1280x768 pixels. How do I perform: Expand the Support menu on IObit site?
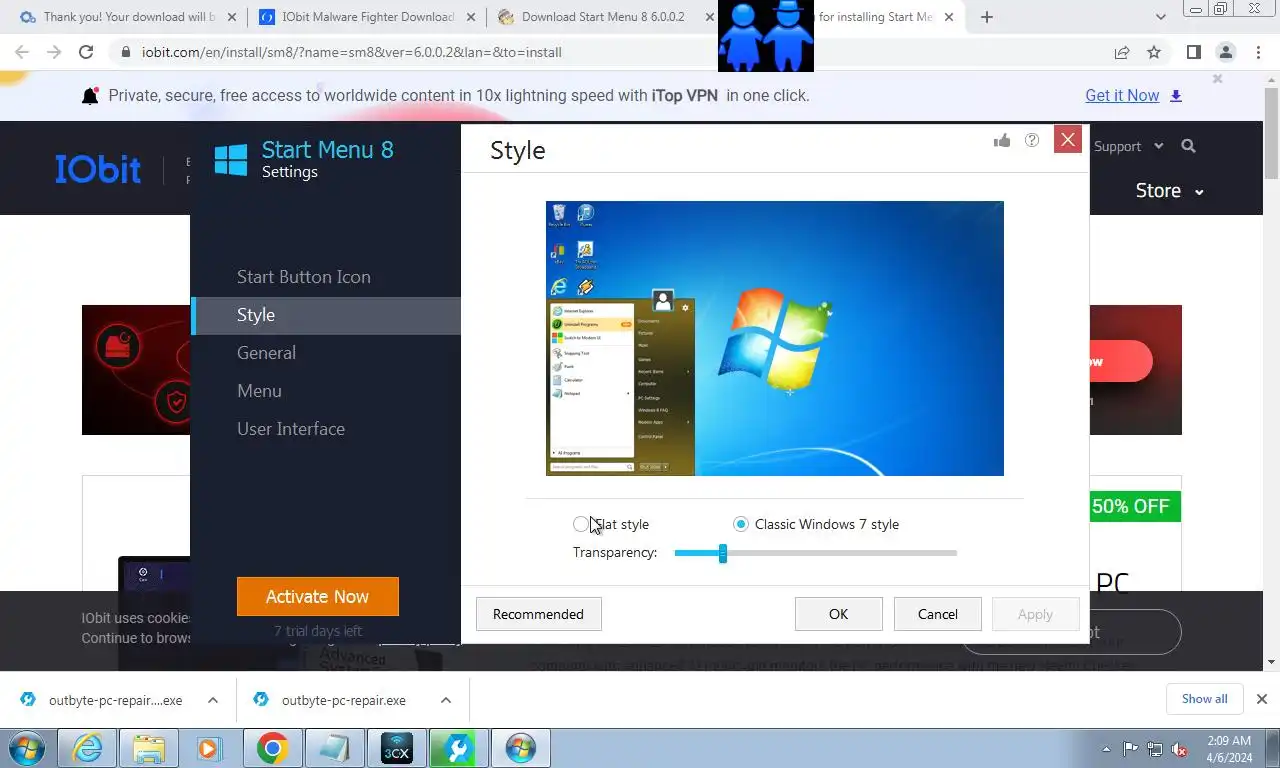[x=1129, y=146]
